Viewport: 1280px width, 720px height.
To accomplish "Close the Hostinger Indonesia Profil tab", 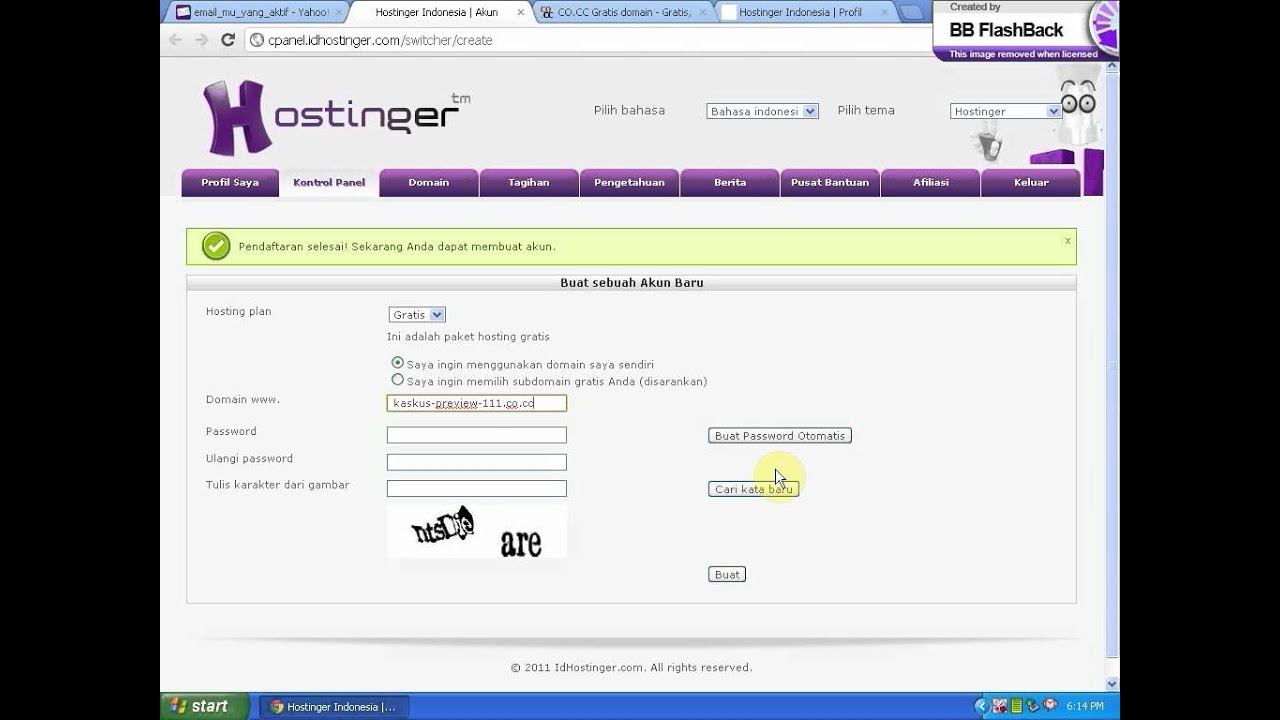I will (883, 12).
